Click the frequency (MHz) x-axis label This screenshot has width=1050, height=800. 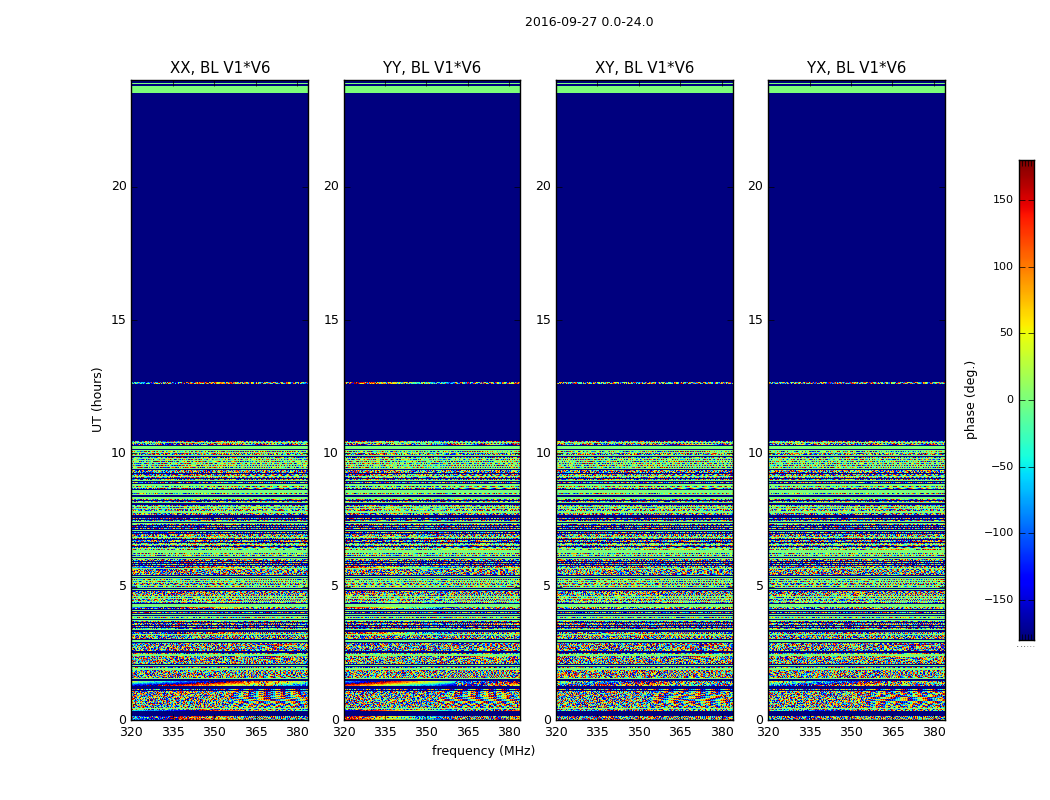tap(483, 751)
